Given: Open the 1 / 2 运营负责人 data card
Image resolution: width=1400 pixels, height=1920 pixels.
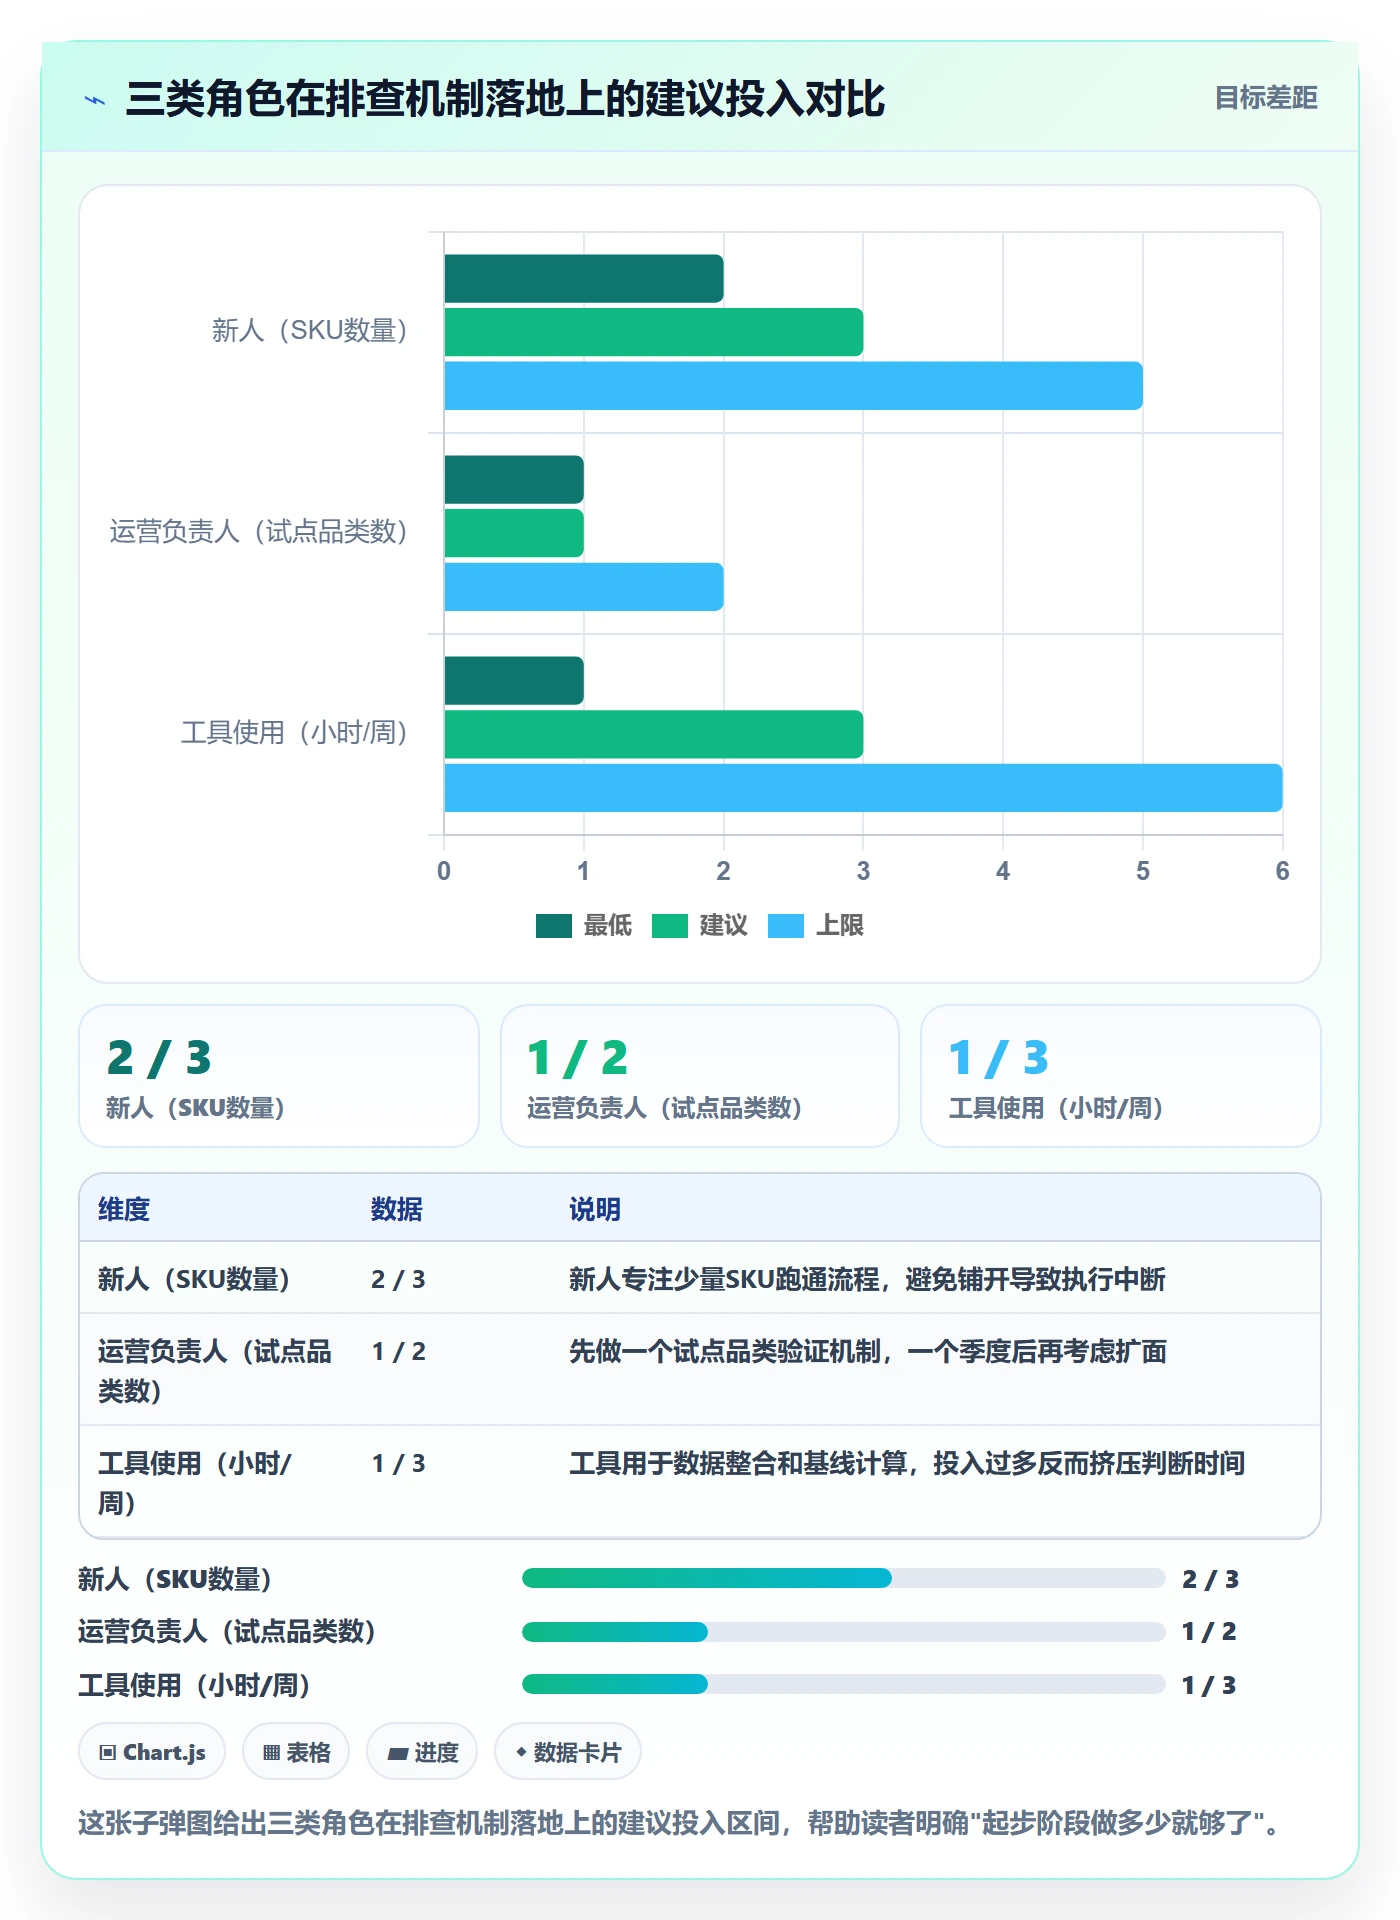Looking at the screenshot, I should coord(700,1076).
